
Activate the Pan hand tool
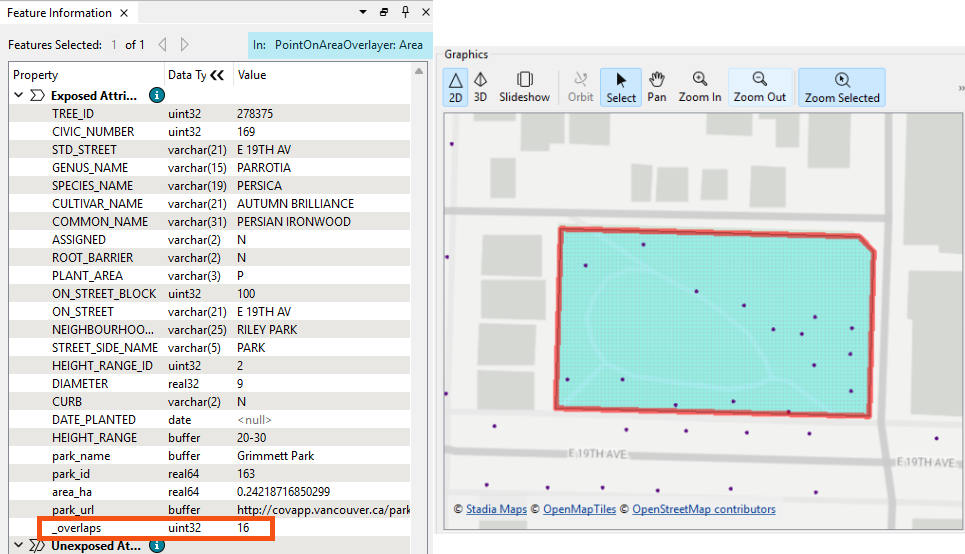coord(657,87)
